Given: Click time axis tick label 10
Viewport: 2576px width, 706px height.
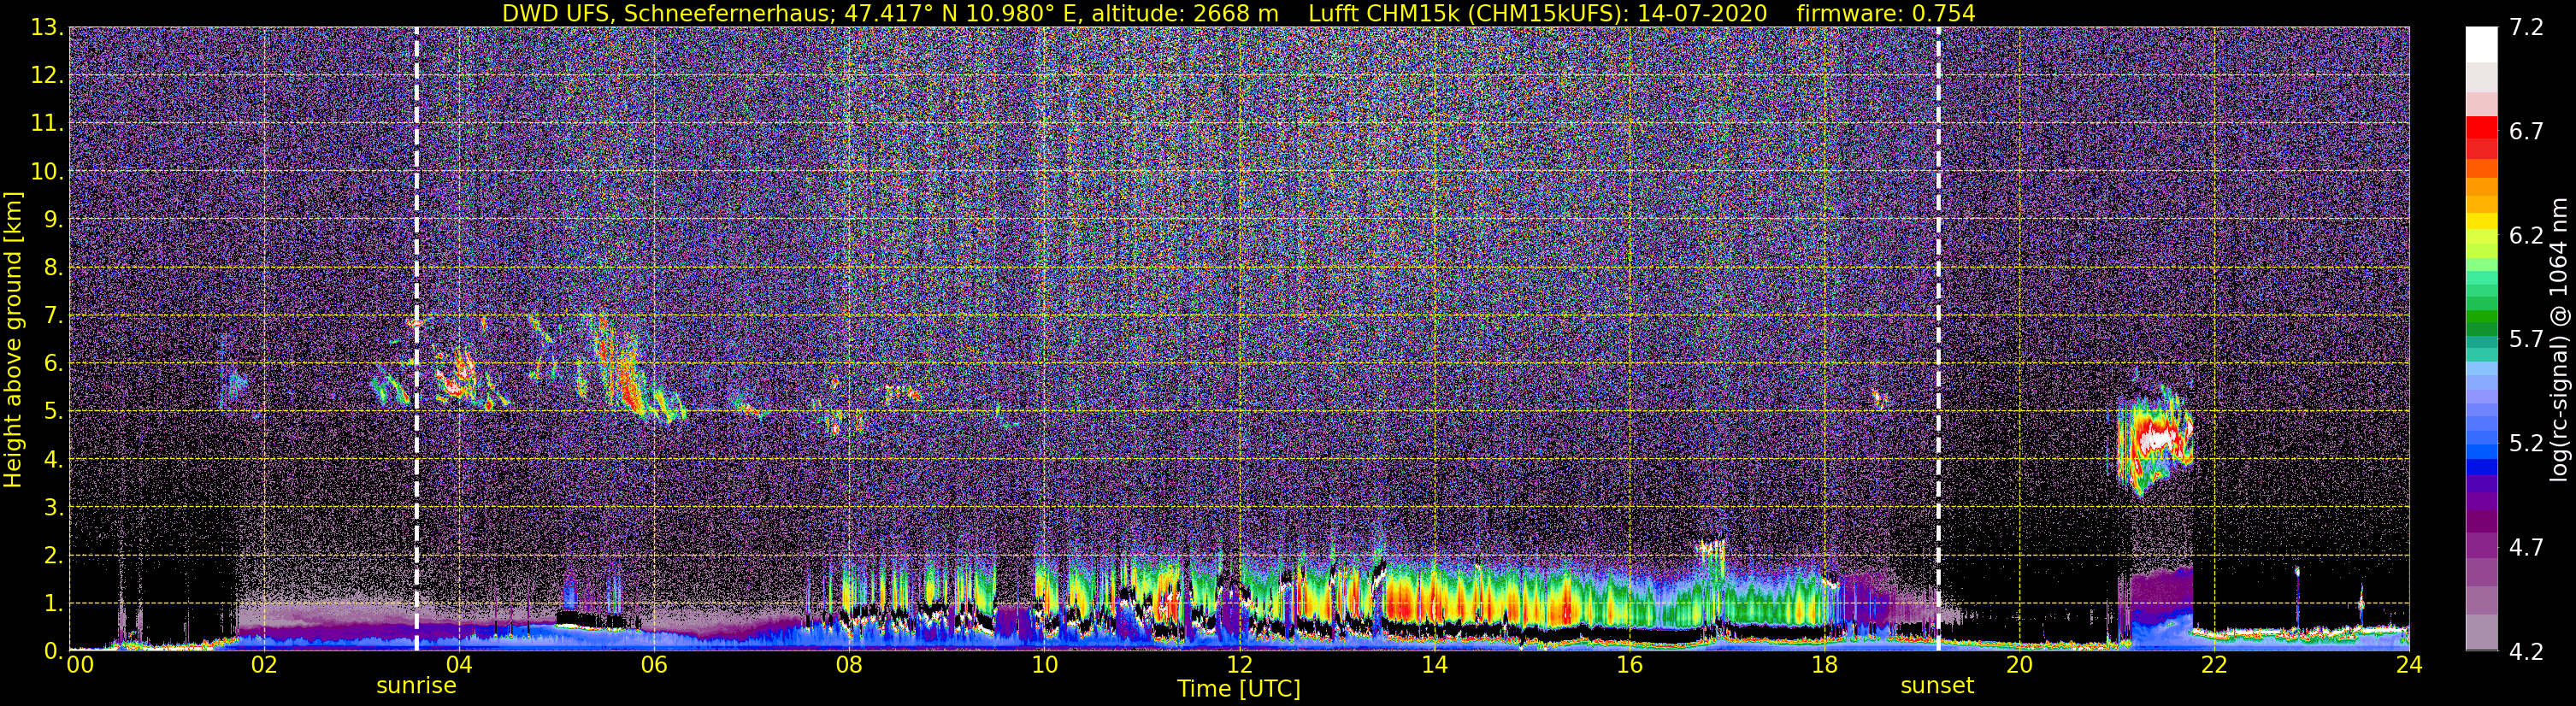Looking at the screenshot, I should coord(1044,666).
